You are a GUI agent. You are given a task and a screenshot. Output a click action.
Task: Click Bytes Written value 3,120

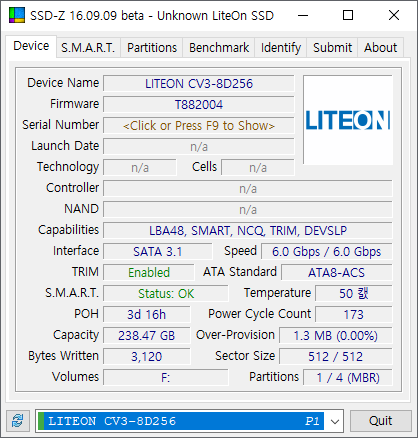(147, 357)
